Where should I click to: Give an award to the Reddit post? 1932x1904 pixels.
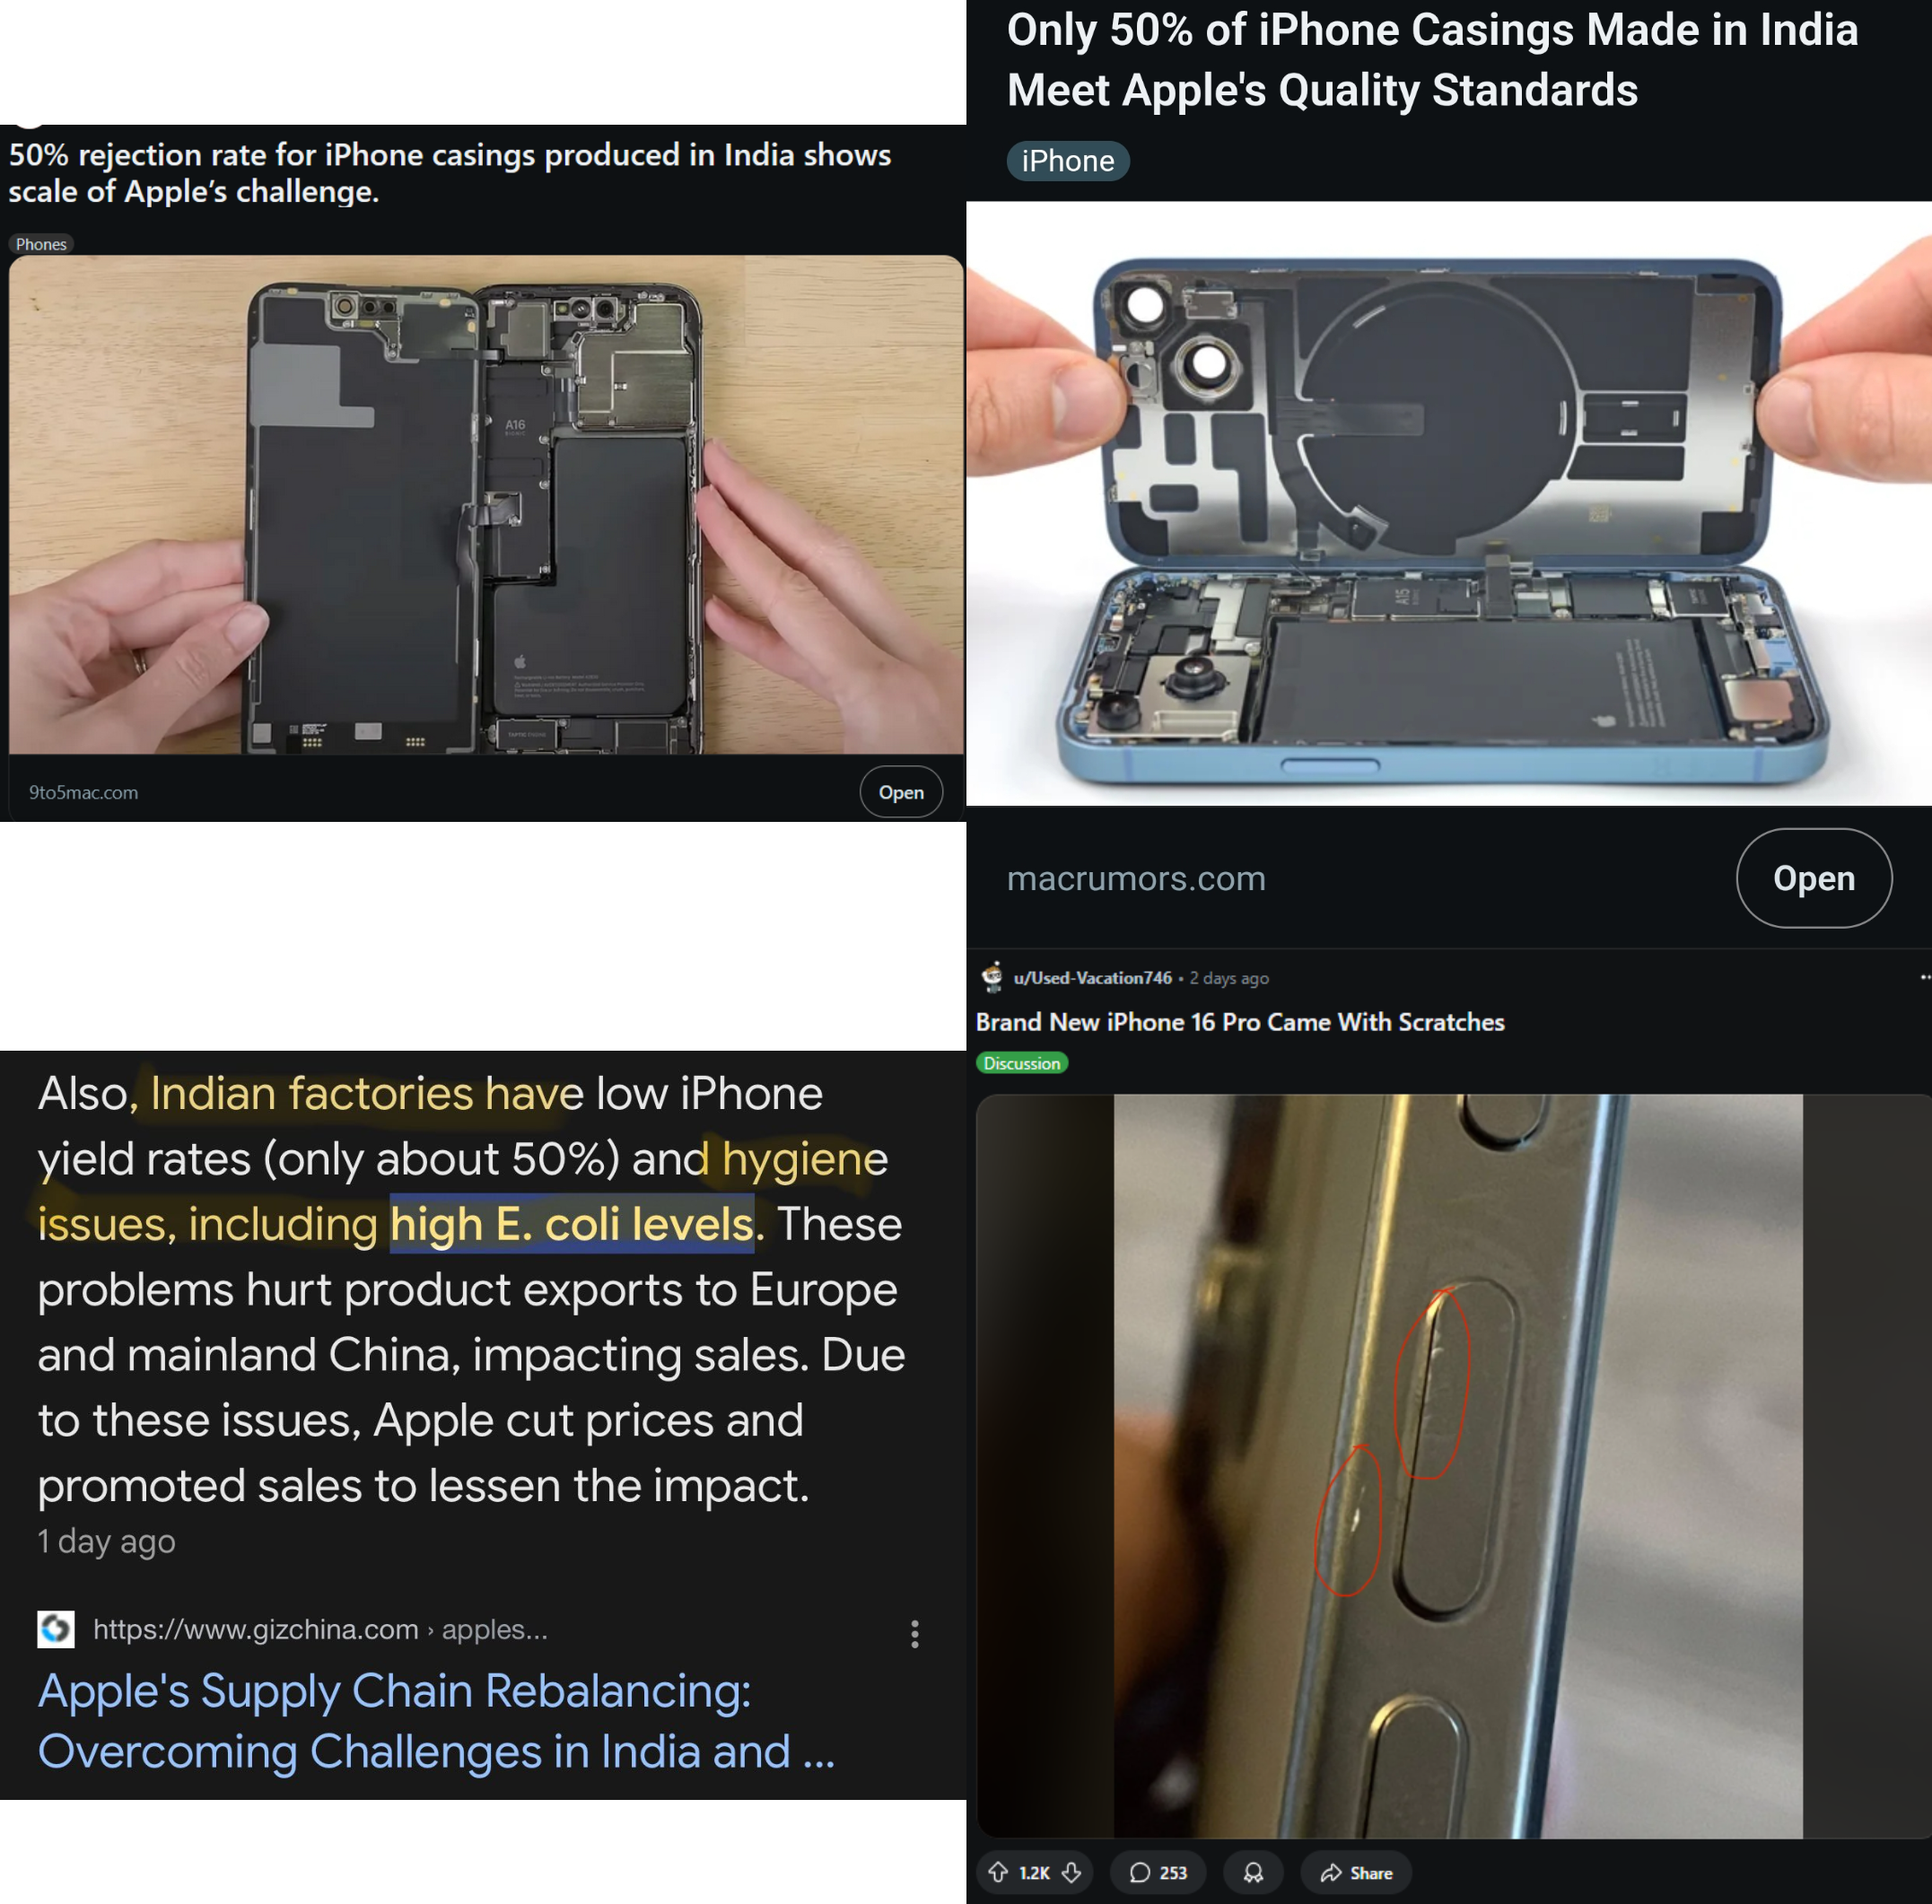[1253, 1872]
